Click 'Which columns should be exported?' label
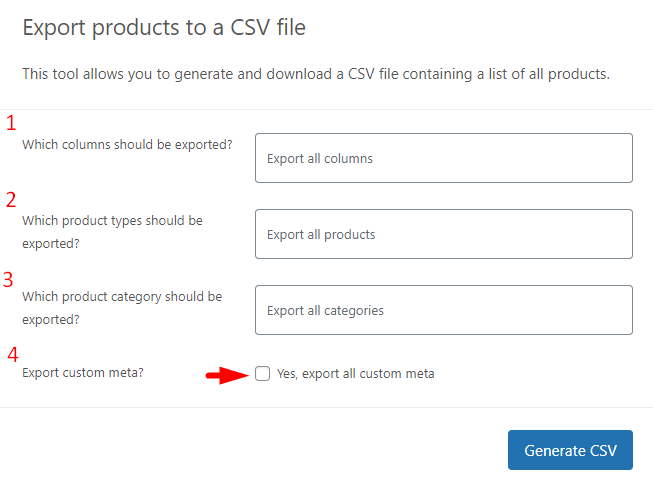Viewport: 653px width, 487px height. point(127,144)
